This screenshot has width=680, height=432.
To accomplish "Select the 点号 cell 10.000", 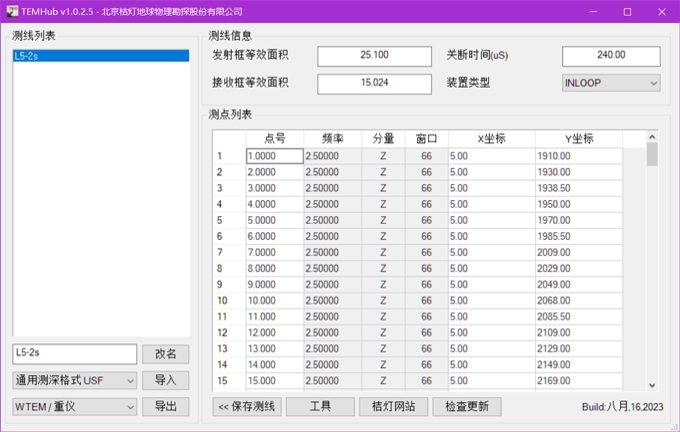I will click(x=275, y=301).
